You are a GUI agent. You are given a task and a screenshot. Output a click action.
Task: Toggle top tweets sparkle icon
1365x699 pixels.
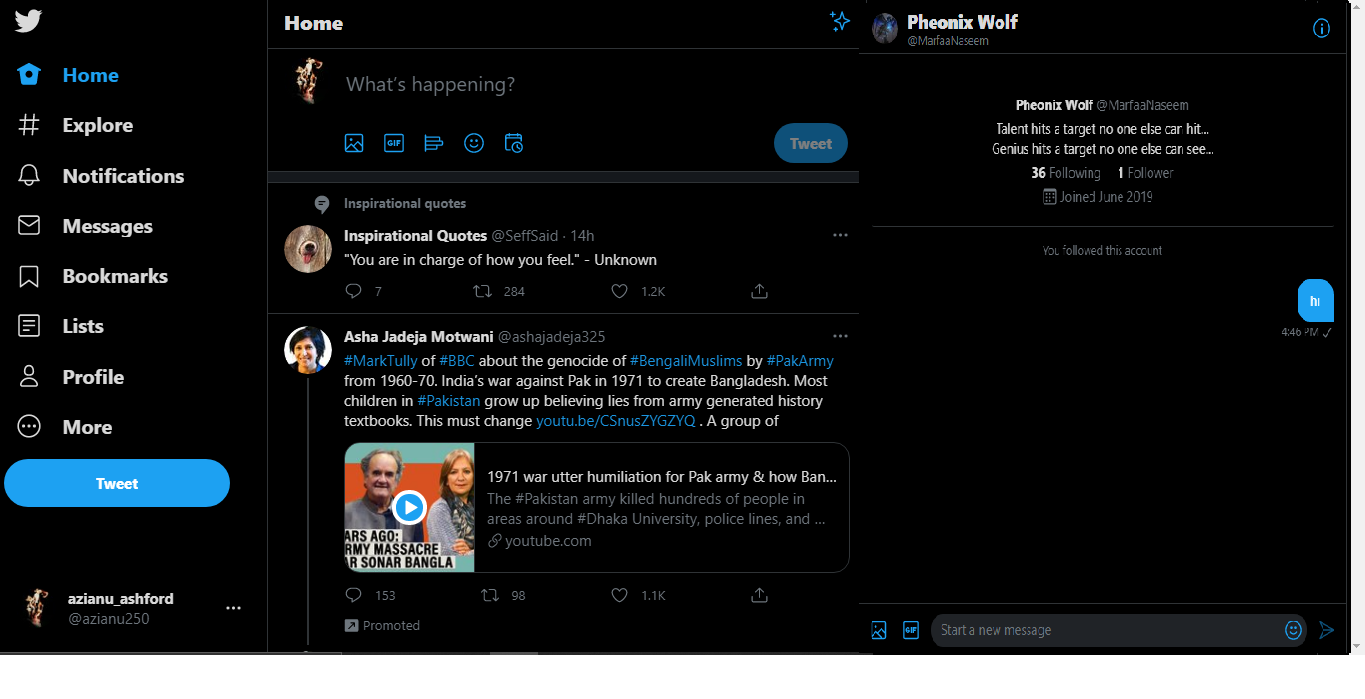pos(840,22)
